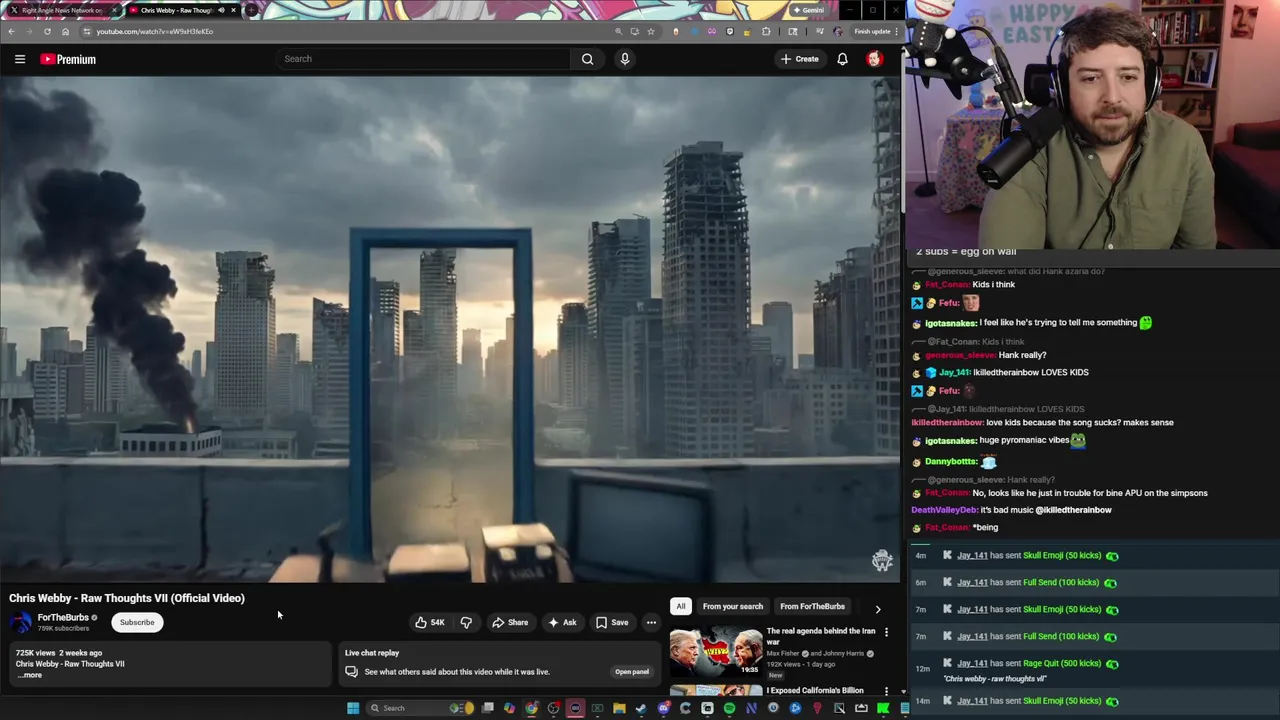The height and width of the screenshot is (720, 1280).
Task: Subscribe to ForTheBurbs channel
Action: click(x=137, y=622)
